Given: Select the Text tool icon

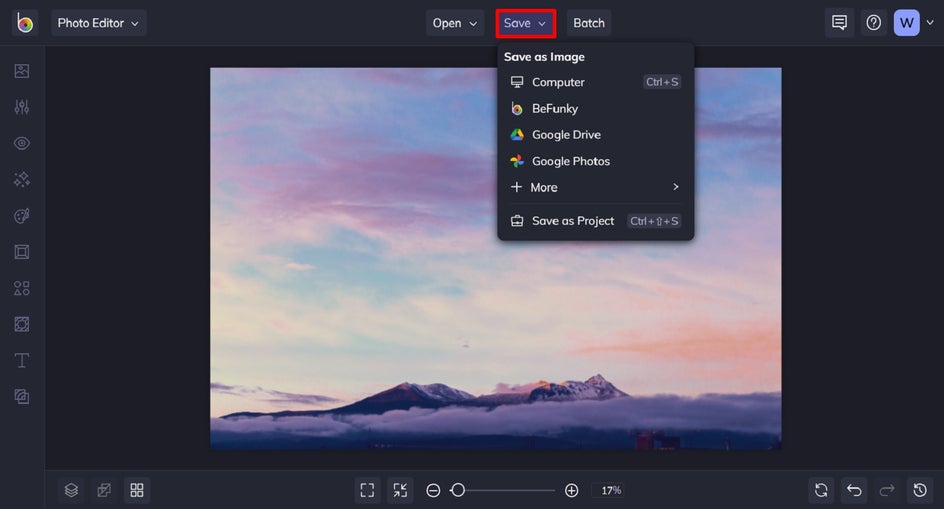Looking at the screenshot, I should pos(22,360).
